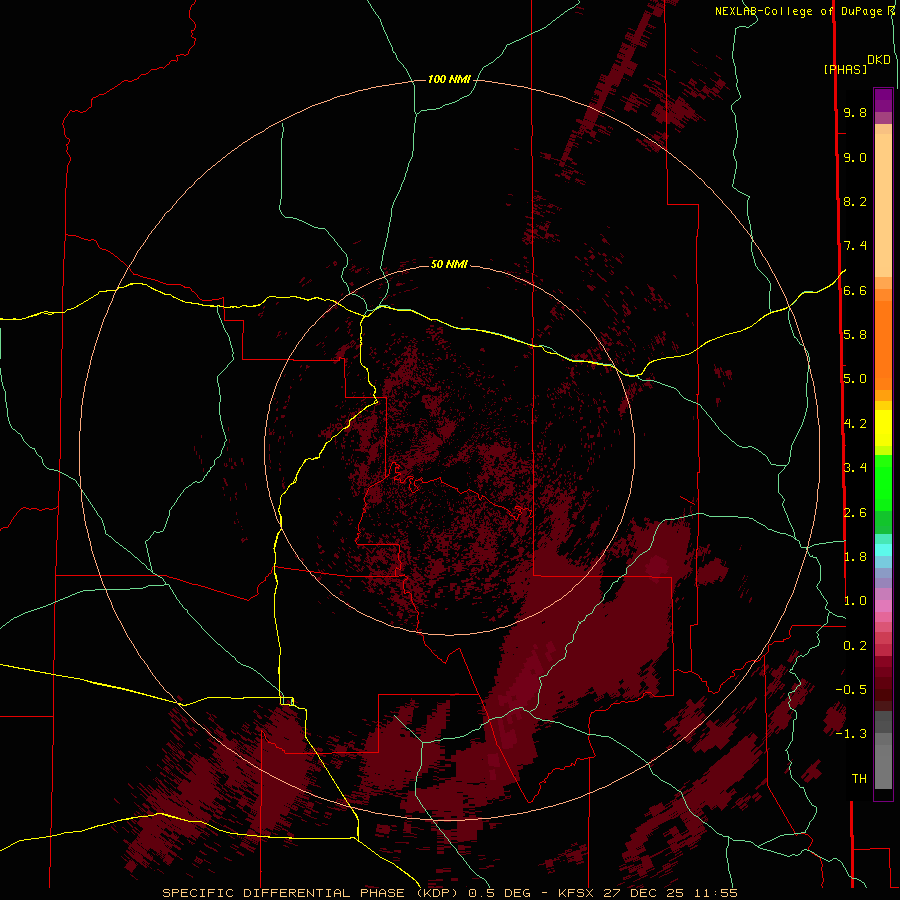900x900 pixels.
Task: Click the 5.0 value on the color scale
Action: (855, 379)
